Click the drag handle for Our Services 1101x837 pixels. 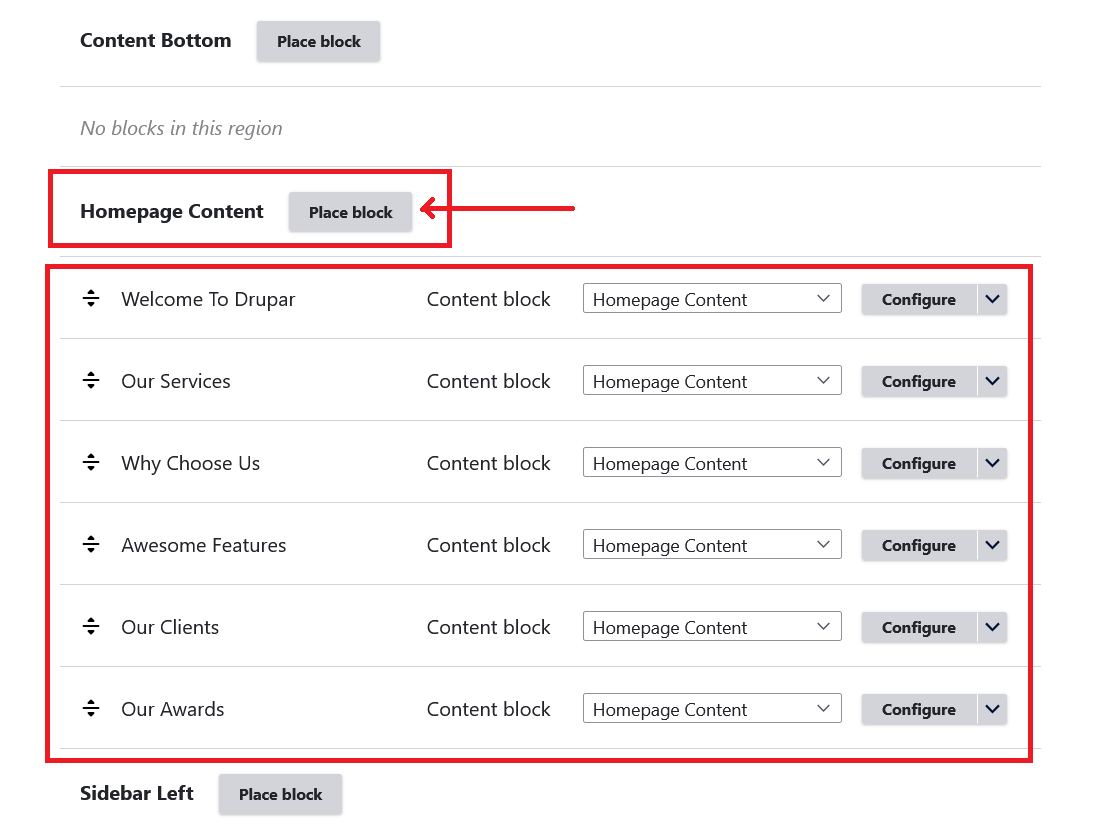point(91,379)
